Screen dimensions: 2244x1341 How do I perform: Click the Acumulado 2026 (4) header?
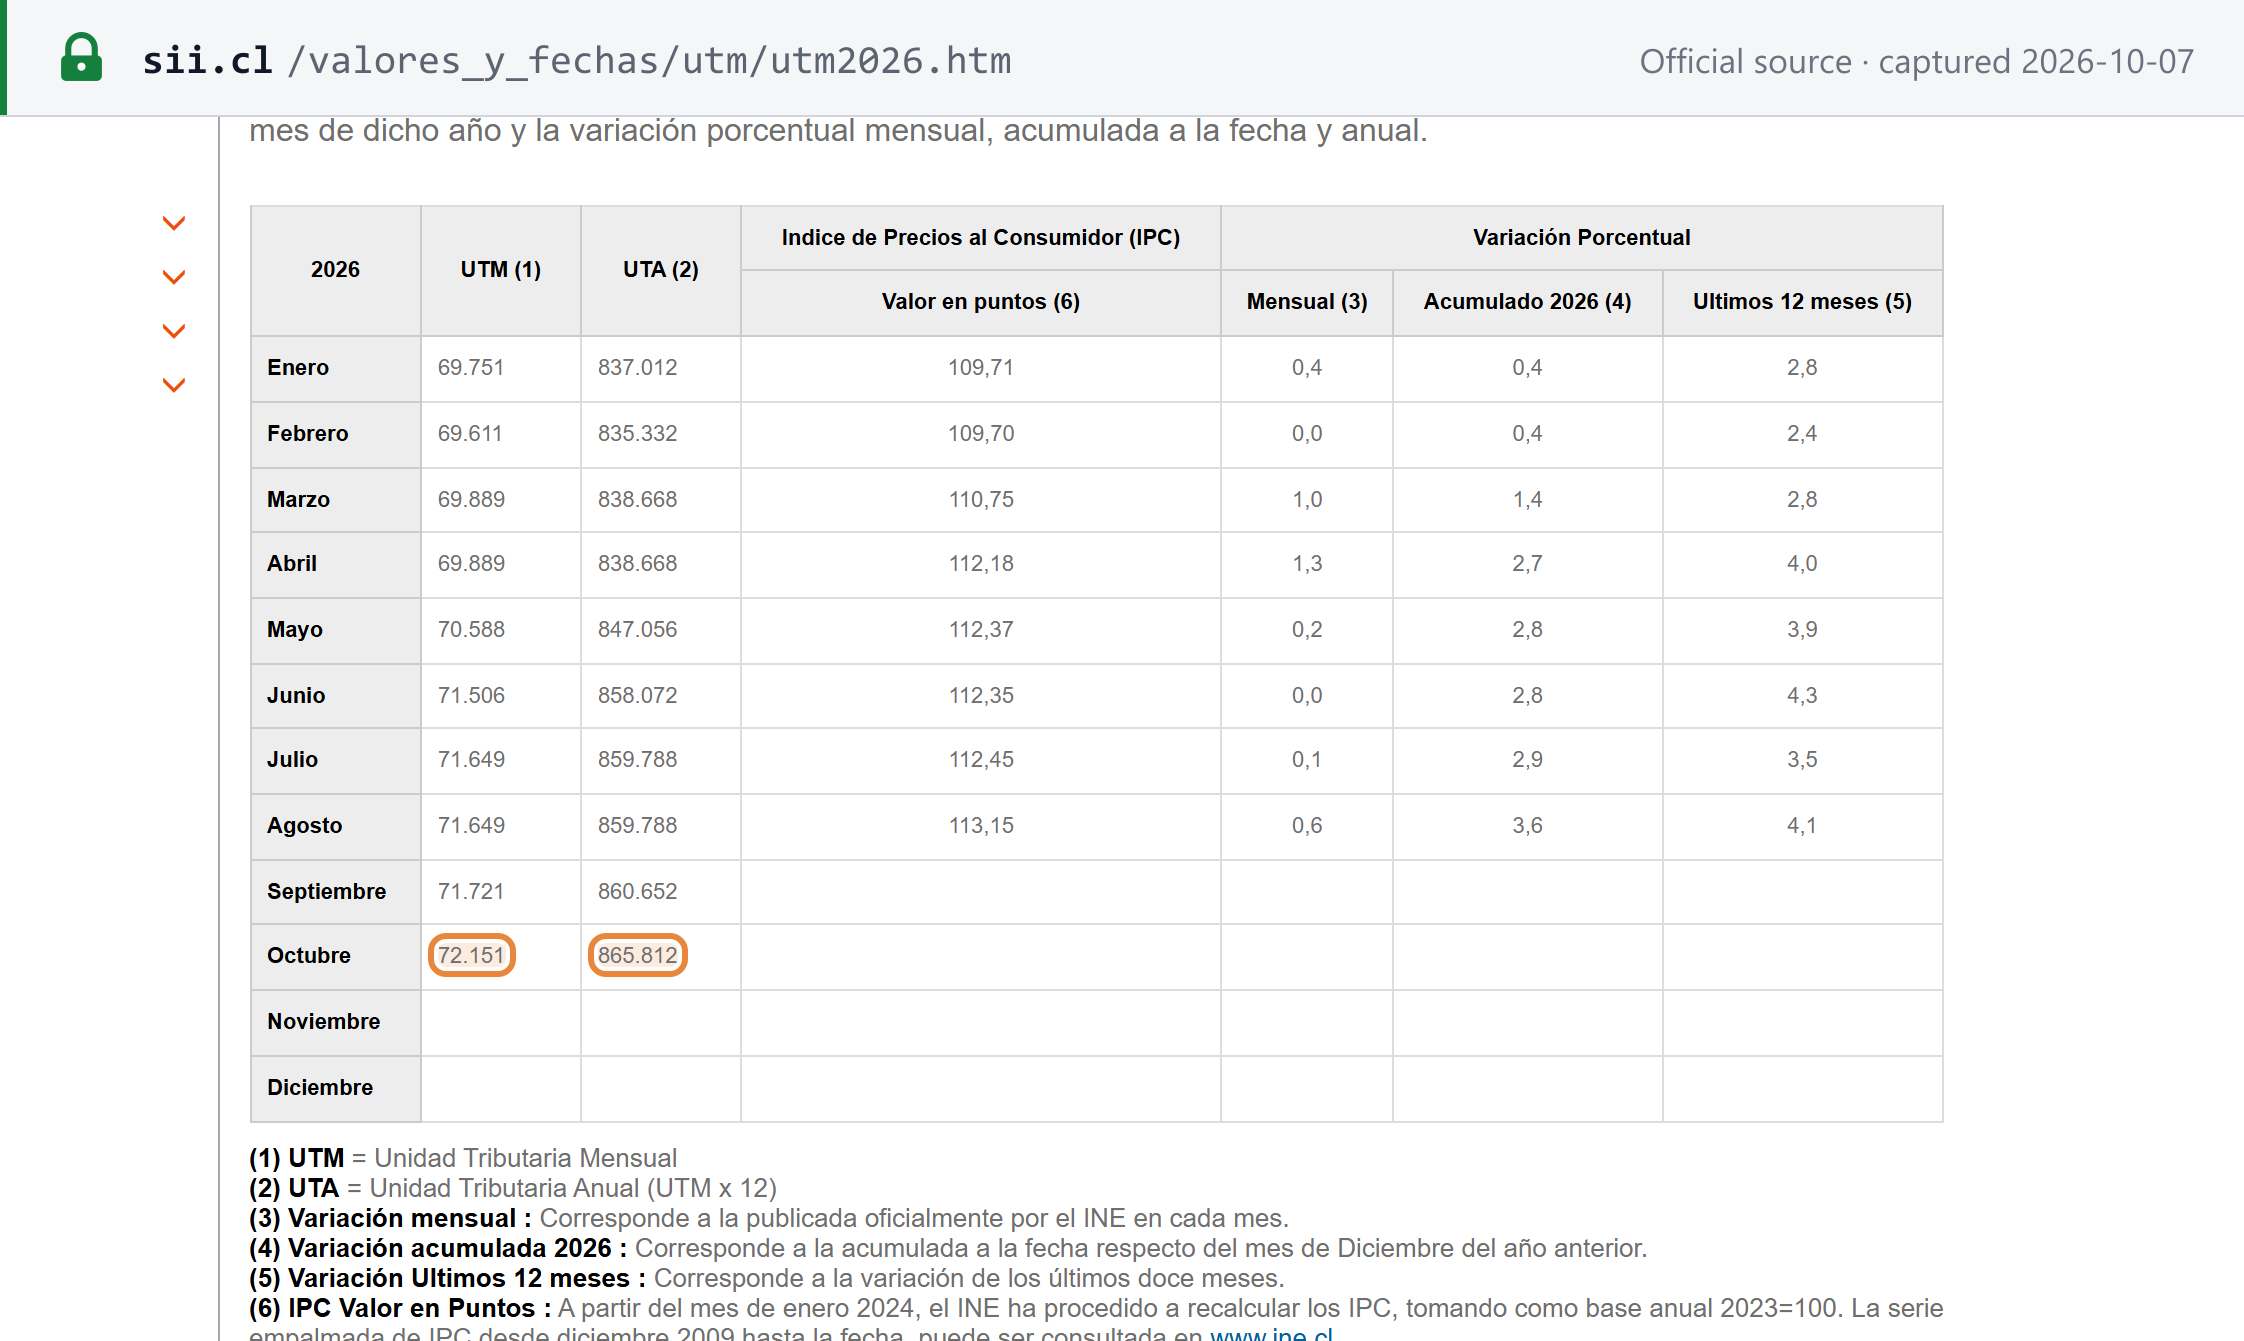[x=1527, y=301]
